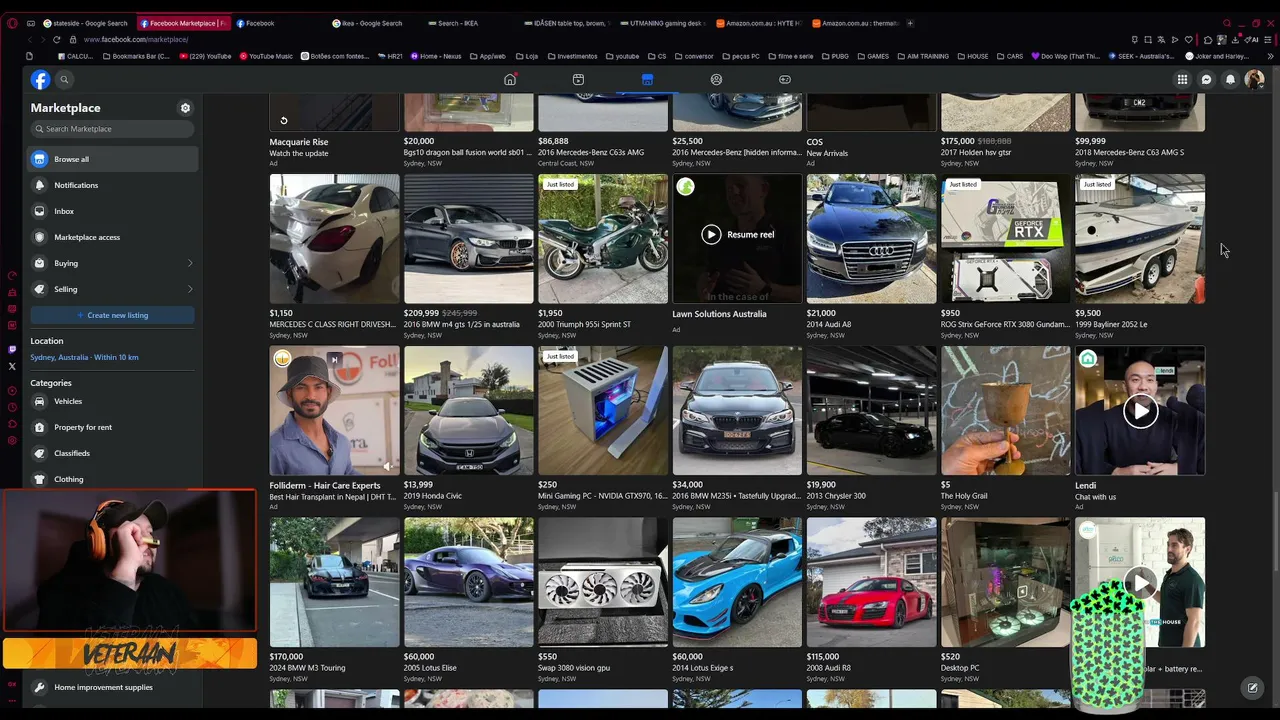Switch to the Ikea Google Search tab
This screenshot has height=720, width=1280.
pyautogui.click(x=372, y=23)
